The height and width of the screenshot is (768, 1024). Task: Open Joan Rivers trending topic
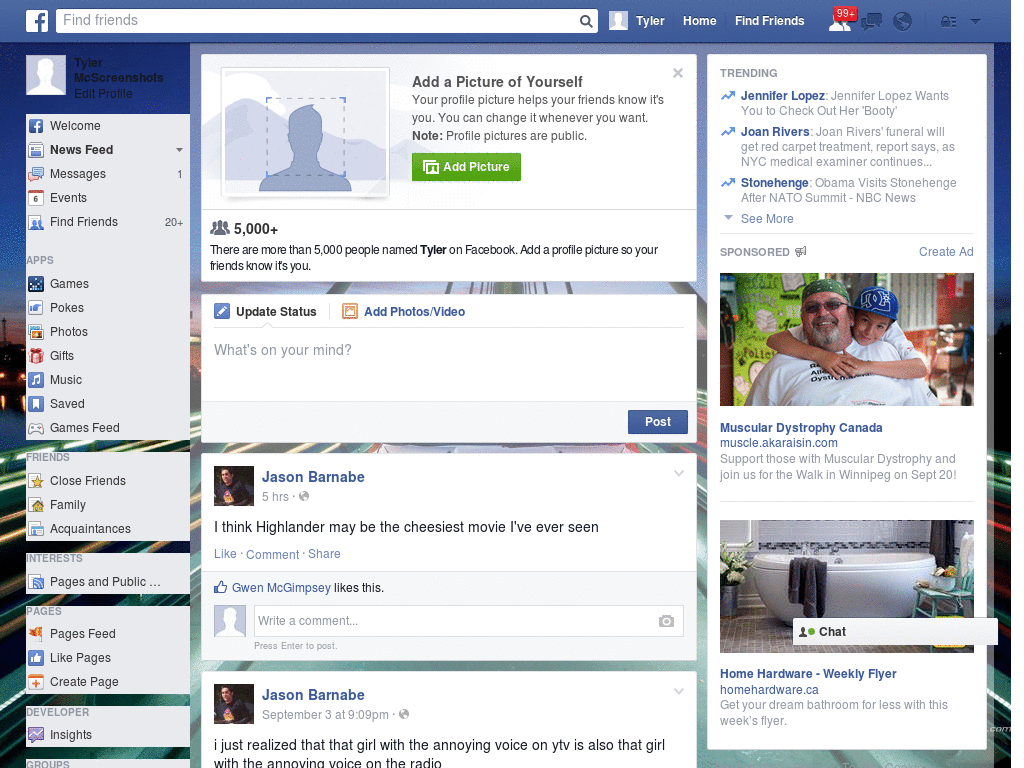[x=775, y=132]
